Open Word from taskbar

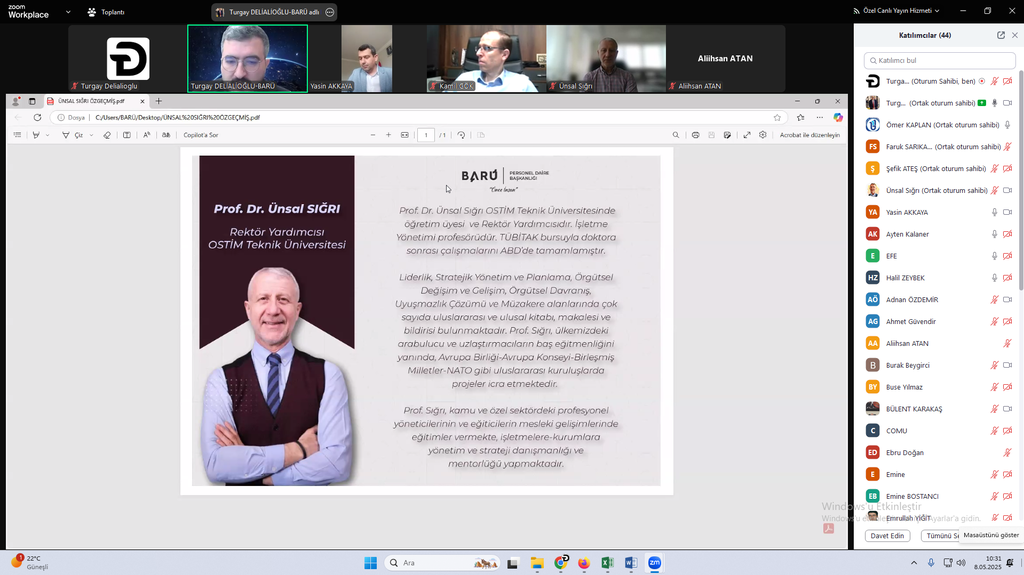[x=631, y=563]
